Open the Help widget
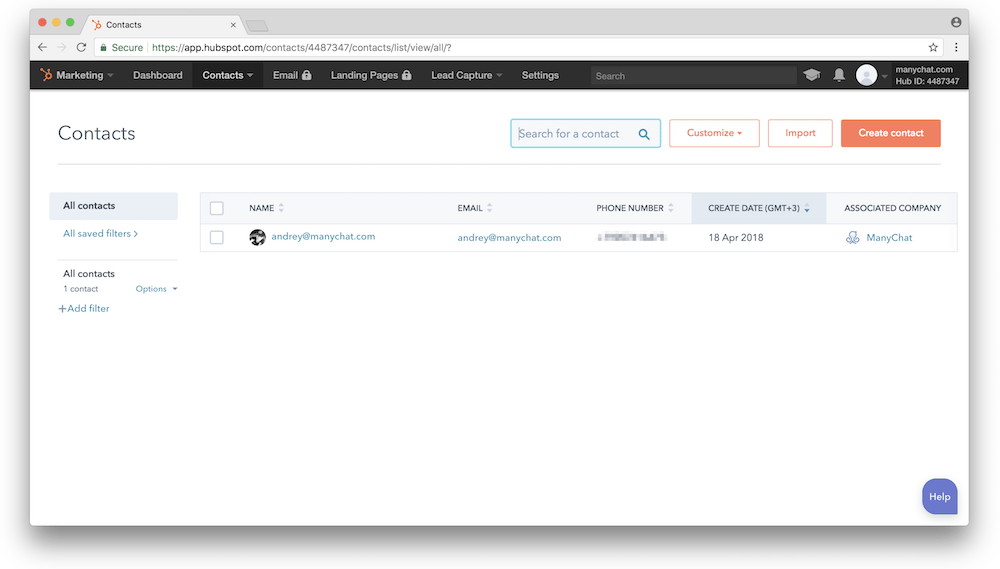This screenshot has height=569, width=1000. pos(939,496)
